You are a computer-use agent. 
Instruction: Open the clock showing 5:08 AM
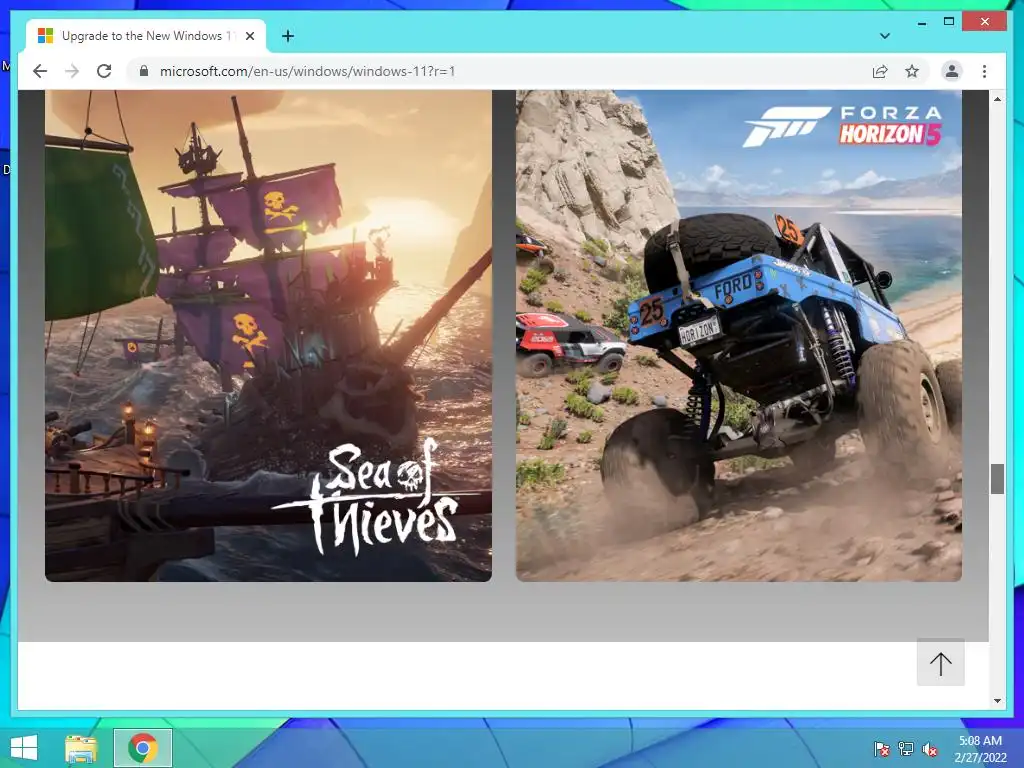coord(980,749)
